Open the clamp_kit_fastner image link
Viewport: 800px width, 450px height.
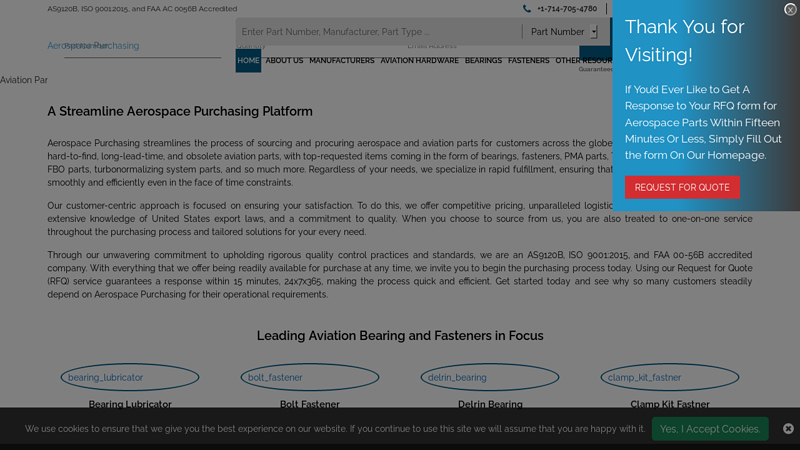[x=670, y=378]
